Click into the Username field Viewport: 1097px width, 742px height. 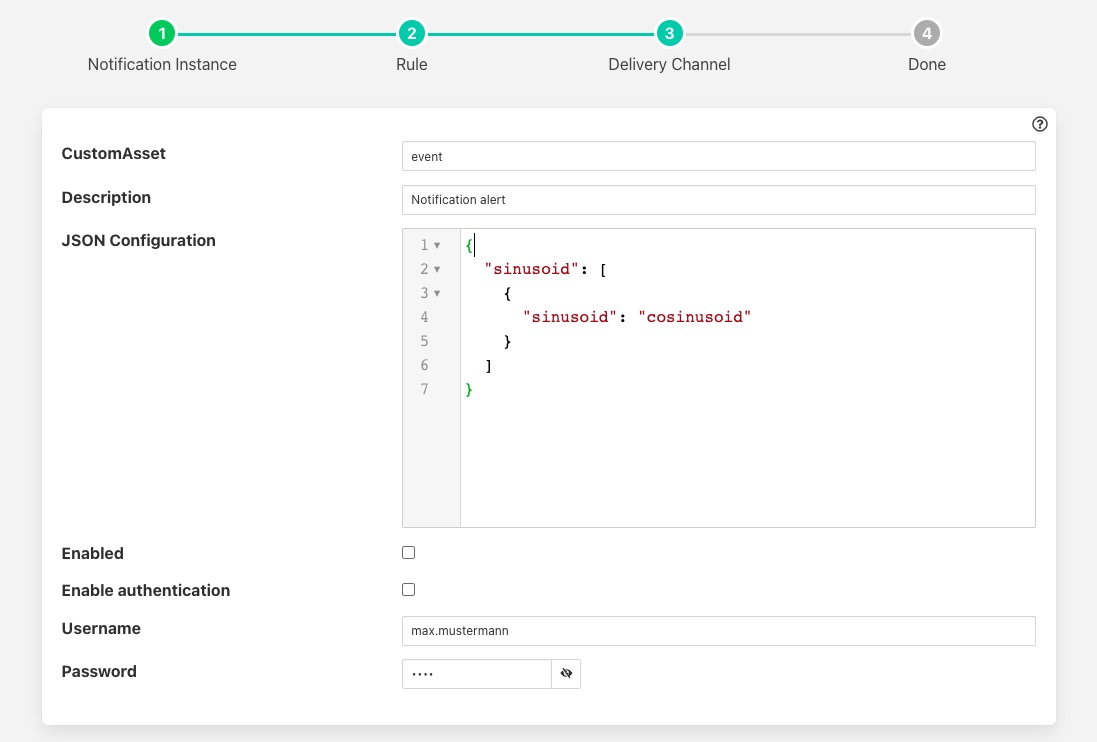coord(718,631)
